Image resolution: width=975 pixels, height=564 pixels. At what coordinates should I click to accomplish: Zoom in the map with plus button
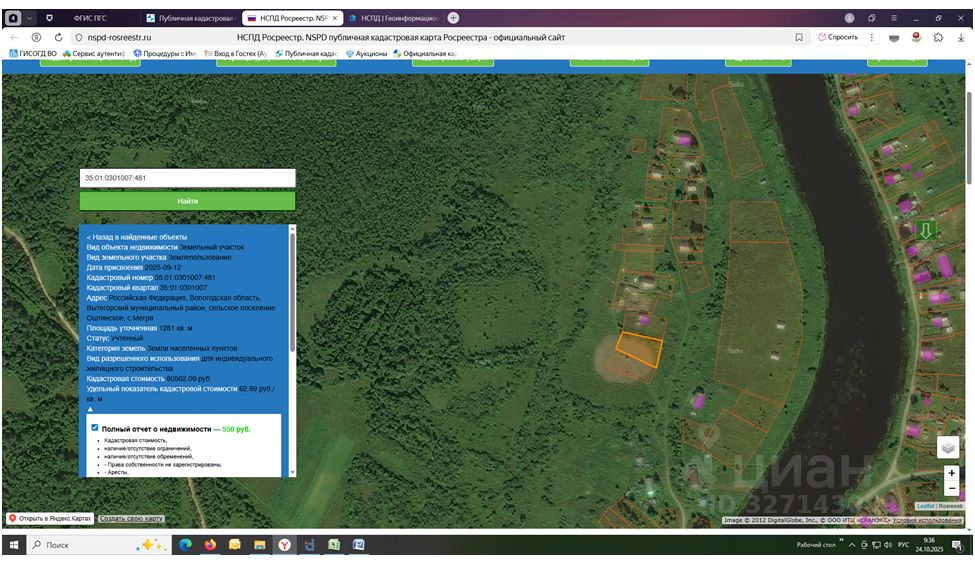(x=951, y=473)
